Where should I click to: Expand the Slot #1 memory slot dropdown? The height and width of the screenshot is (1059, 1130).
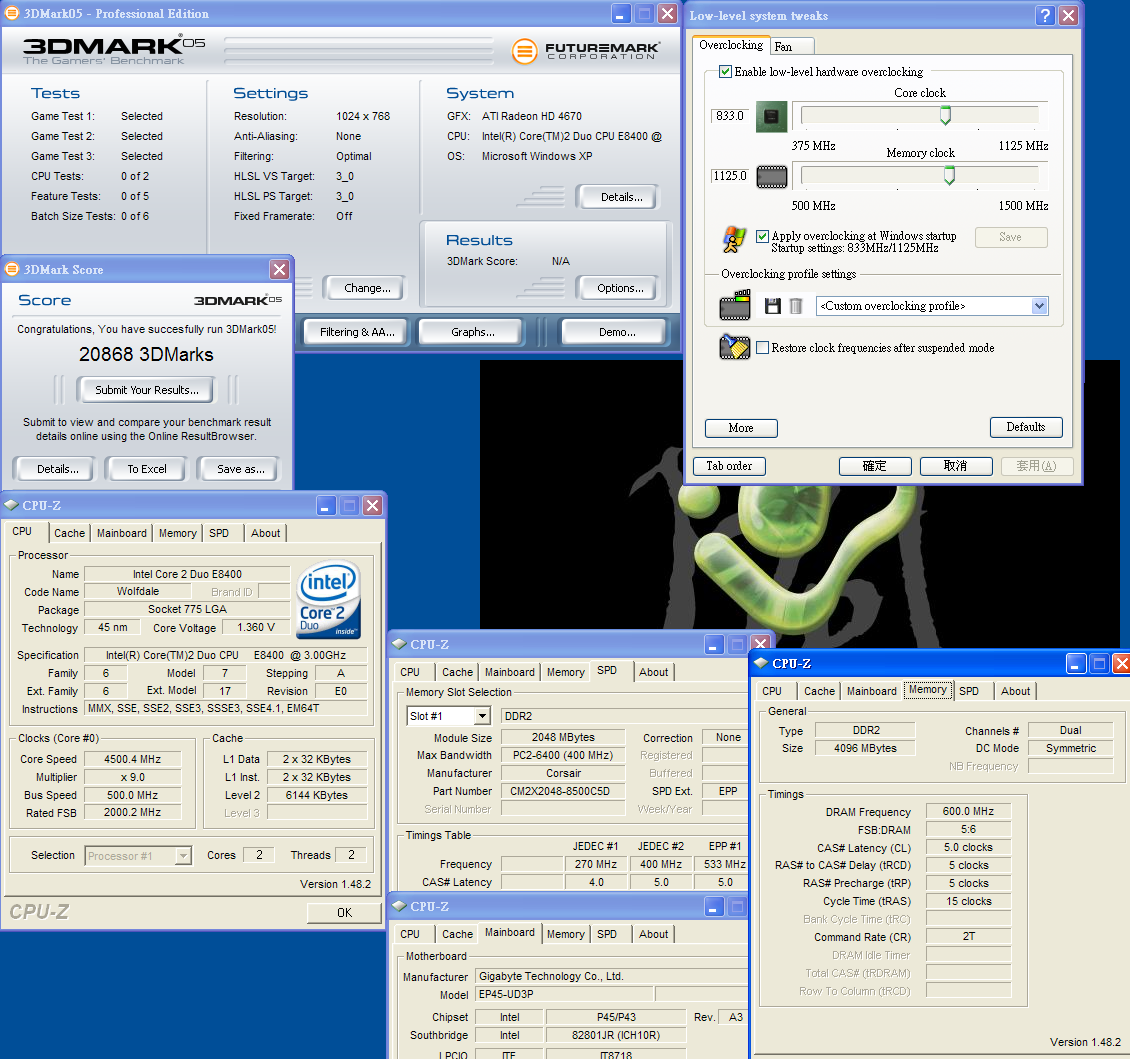[x=482, y=716]
